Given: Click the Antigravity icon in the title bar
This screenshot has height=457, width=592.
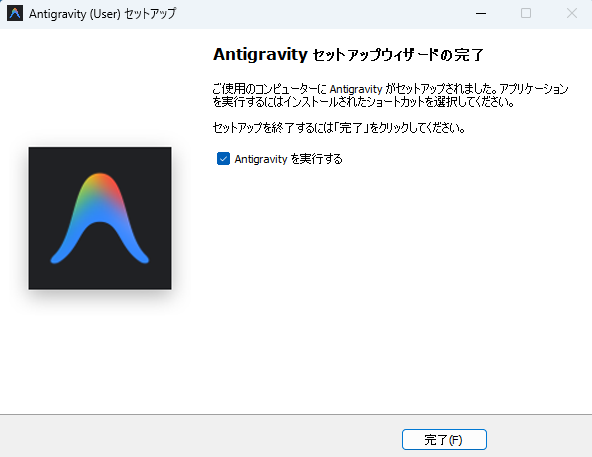Looking at the screenshot, I should click(x=15, y=13).
